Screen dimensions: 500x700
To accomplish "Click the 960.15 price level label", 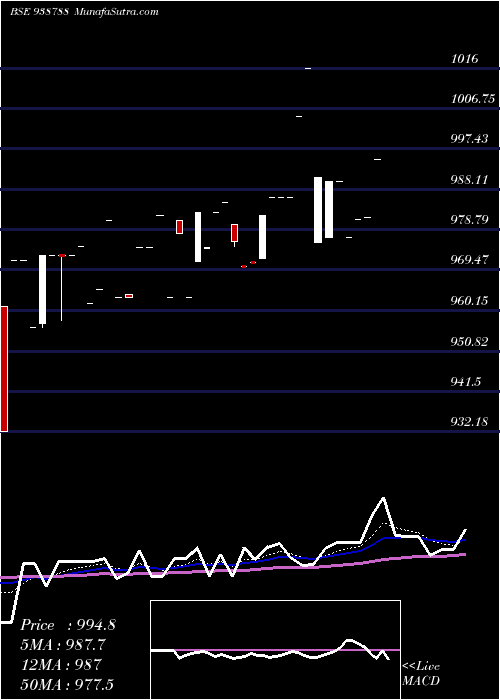I will pyautogui.click(x=469, y=301).
